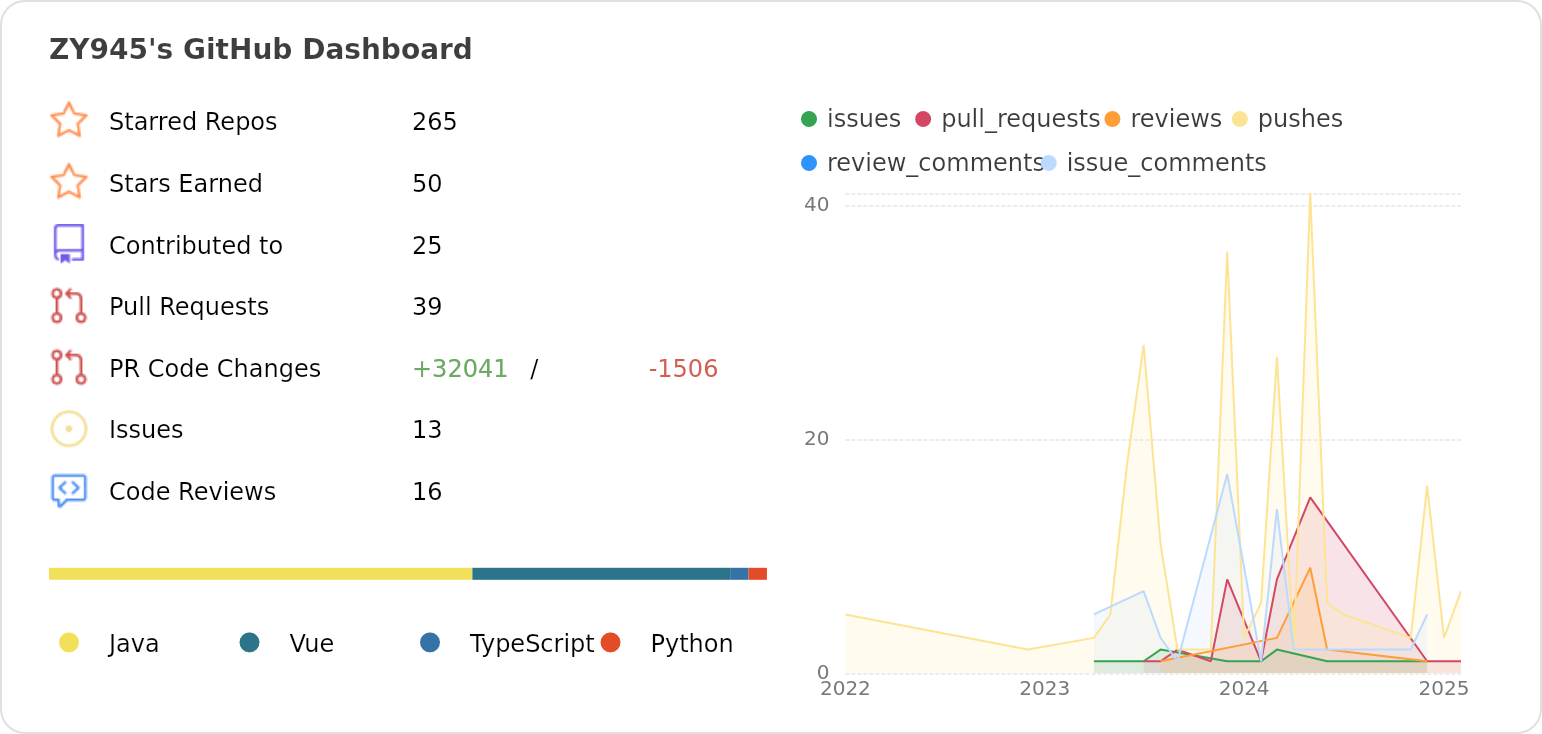Toggle the pull_requests series in legend
Screen dimensions: 1542x734
(1007, 119)
